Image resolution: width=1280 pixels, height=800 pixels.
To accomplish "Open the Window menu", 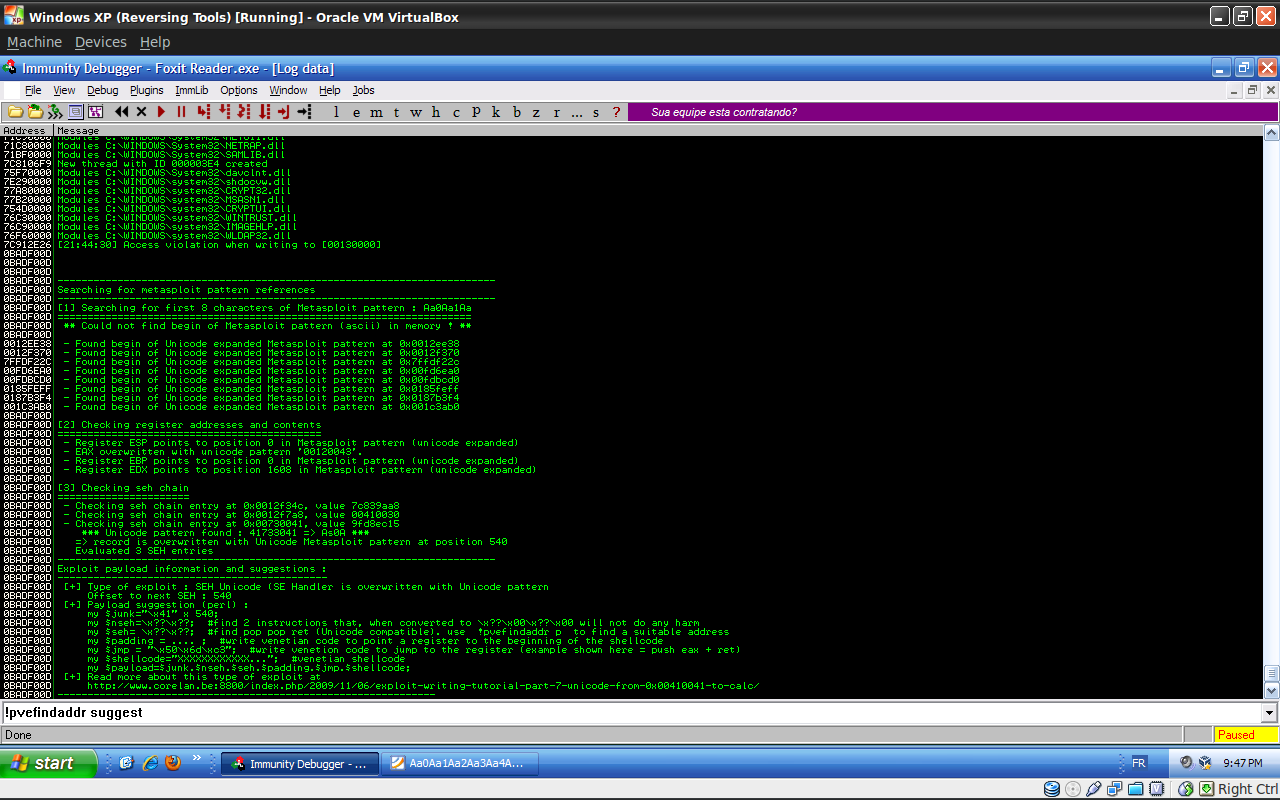I will pyautogui.click(x=288, y=90).
